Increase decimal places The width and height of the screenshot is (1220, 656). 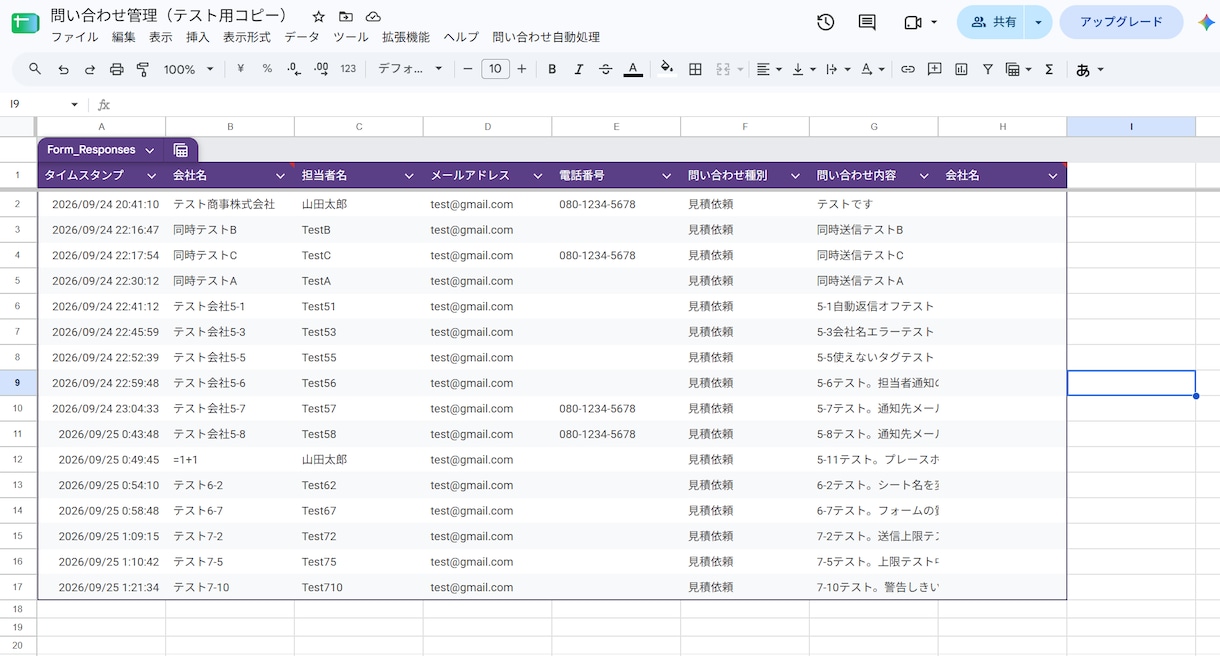click(x=321, y=69)
